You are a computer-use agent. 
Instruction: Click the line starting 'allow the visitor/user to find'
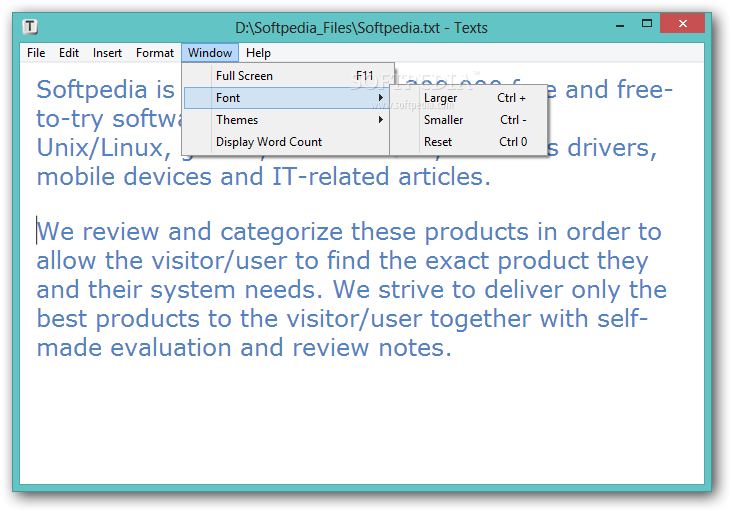(x=342, y=261)
